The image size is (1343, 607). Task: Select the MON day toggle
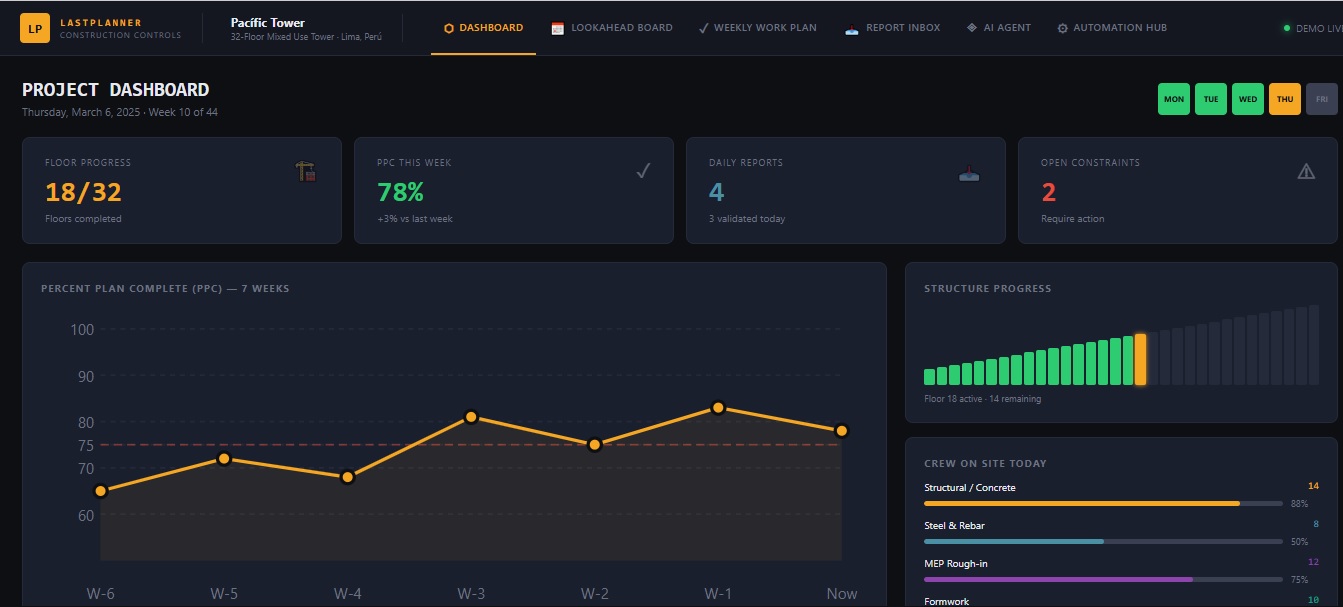1174,99
